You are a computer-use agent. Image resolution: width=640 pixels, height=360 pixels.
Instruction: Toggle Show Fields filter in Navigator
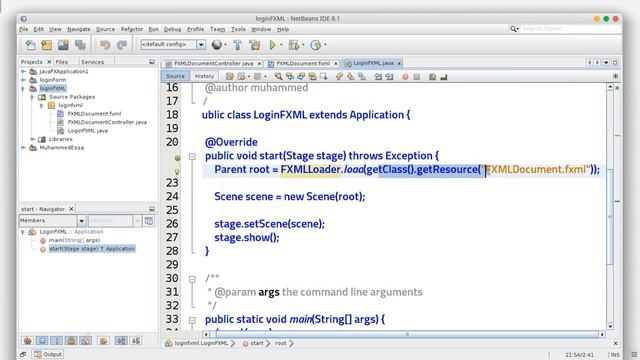42,340
